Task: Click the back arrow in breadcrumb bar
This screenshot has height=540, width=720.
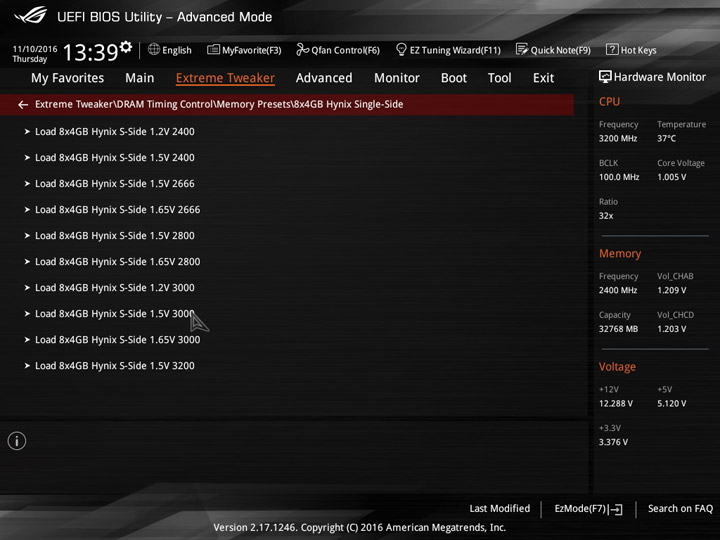Action: click(x=23, y=105)
